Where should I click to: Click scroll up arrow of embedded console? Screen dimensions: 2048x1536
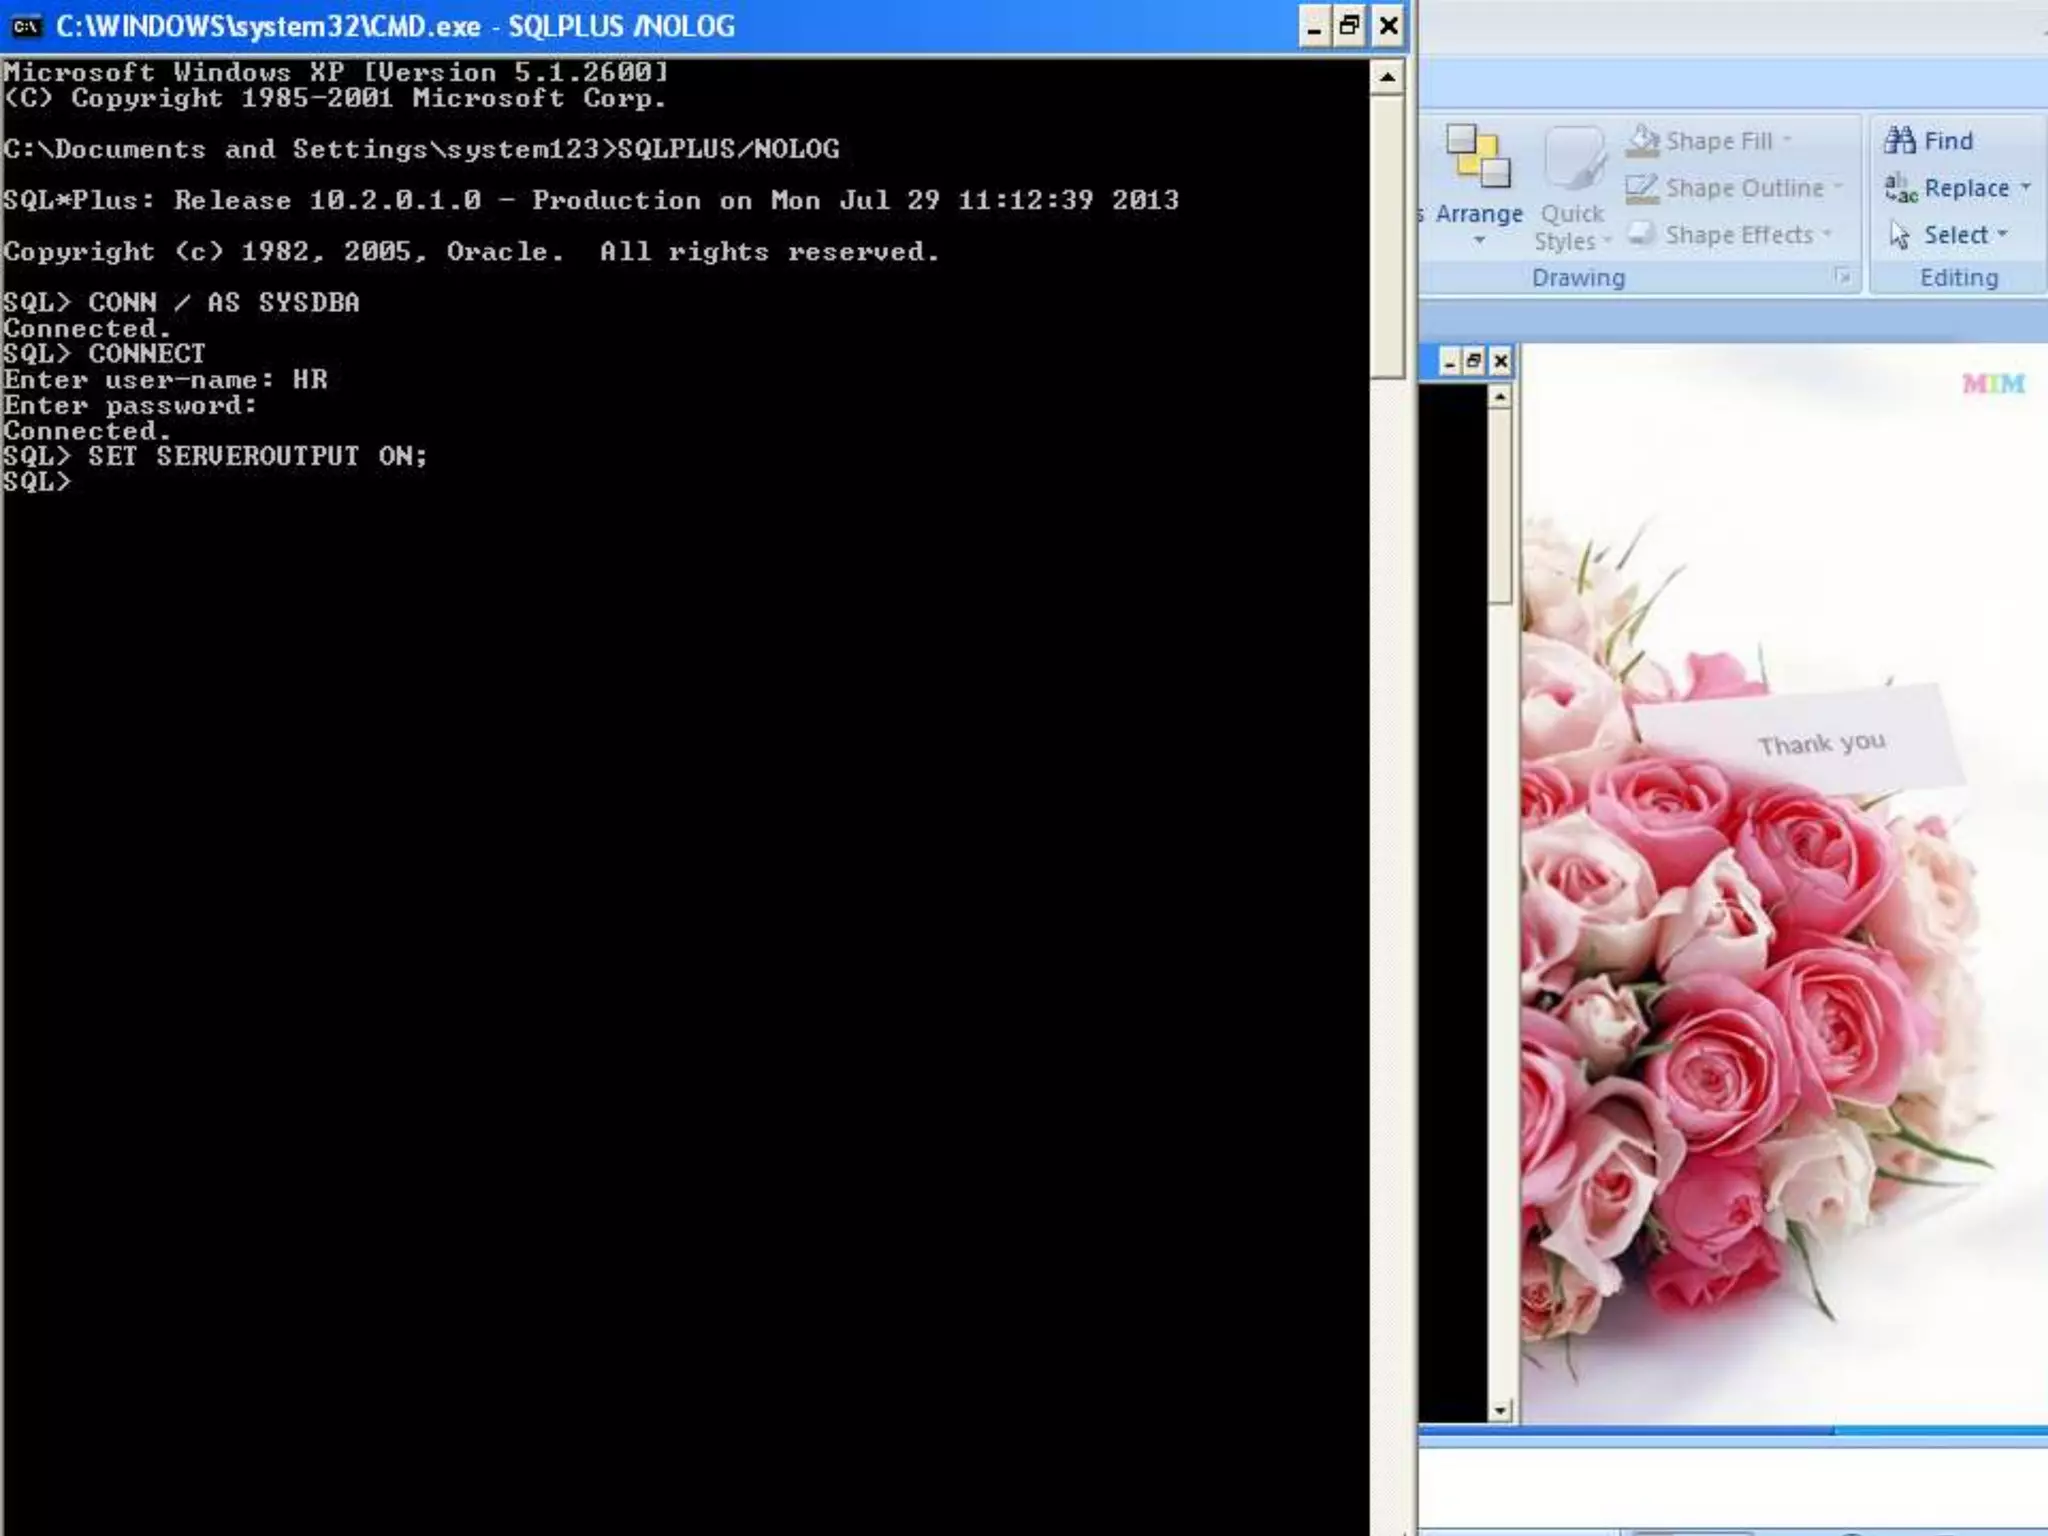(1499, 397)
